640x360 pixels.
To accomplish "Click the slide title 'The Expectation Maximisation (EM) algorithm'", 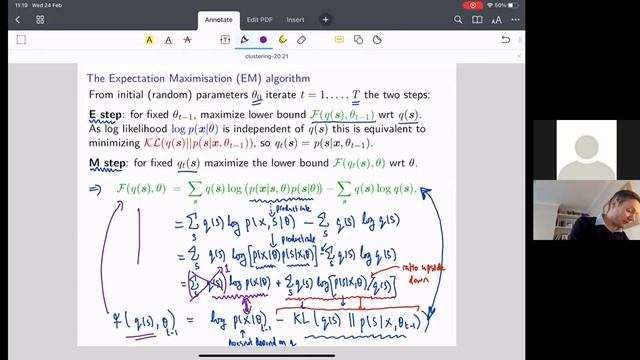I will pyautogui.click(x=198, y=78).
